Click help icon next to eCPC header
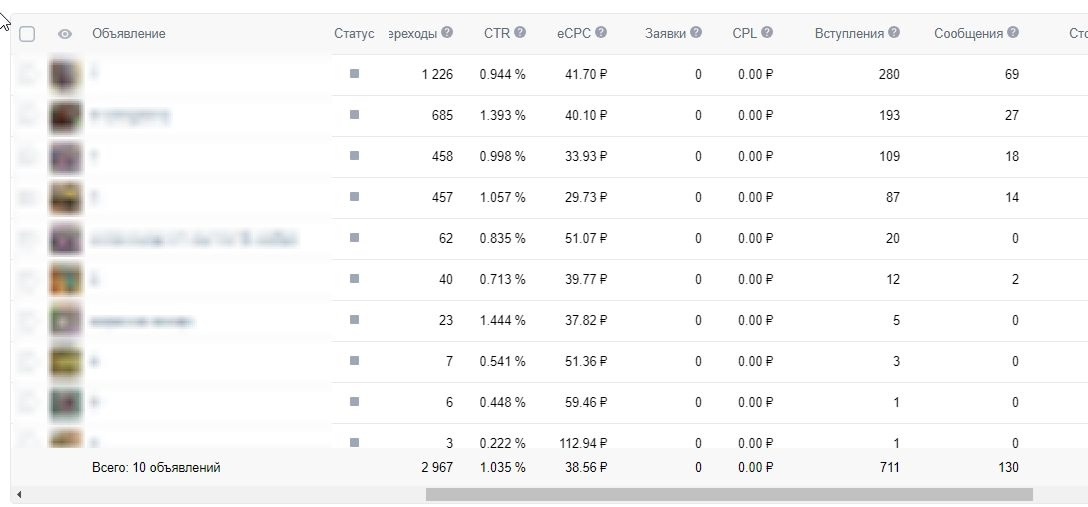 coord(601,33)
